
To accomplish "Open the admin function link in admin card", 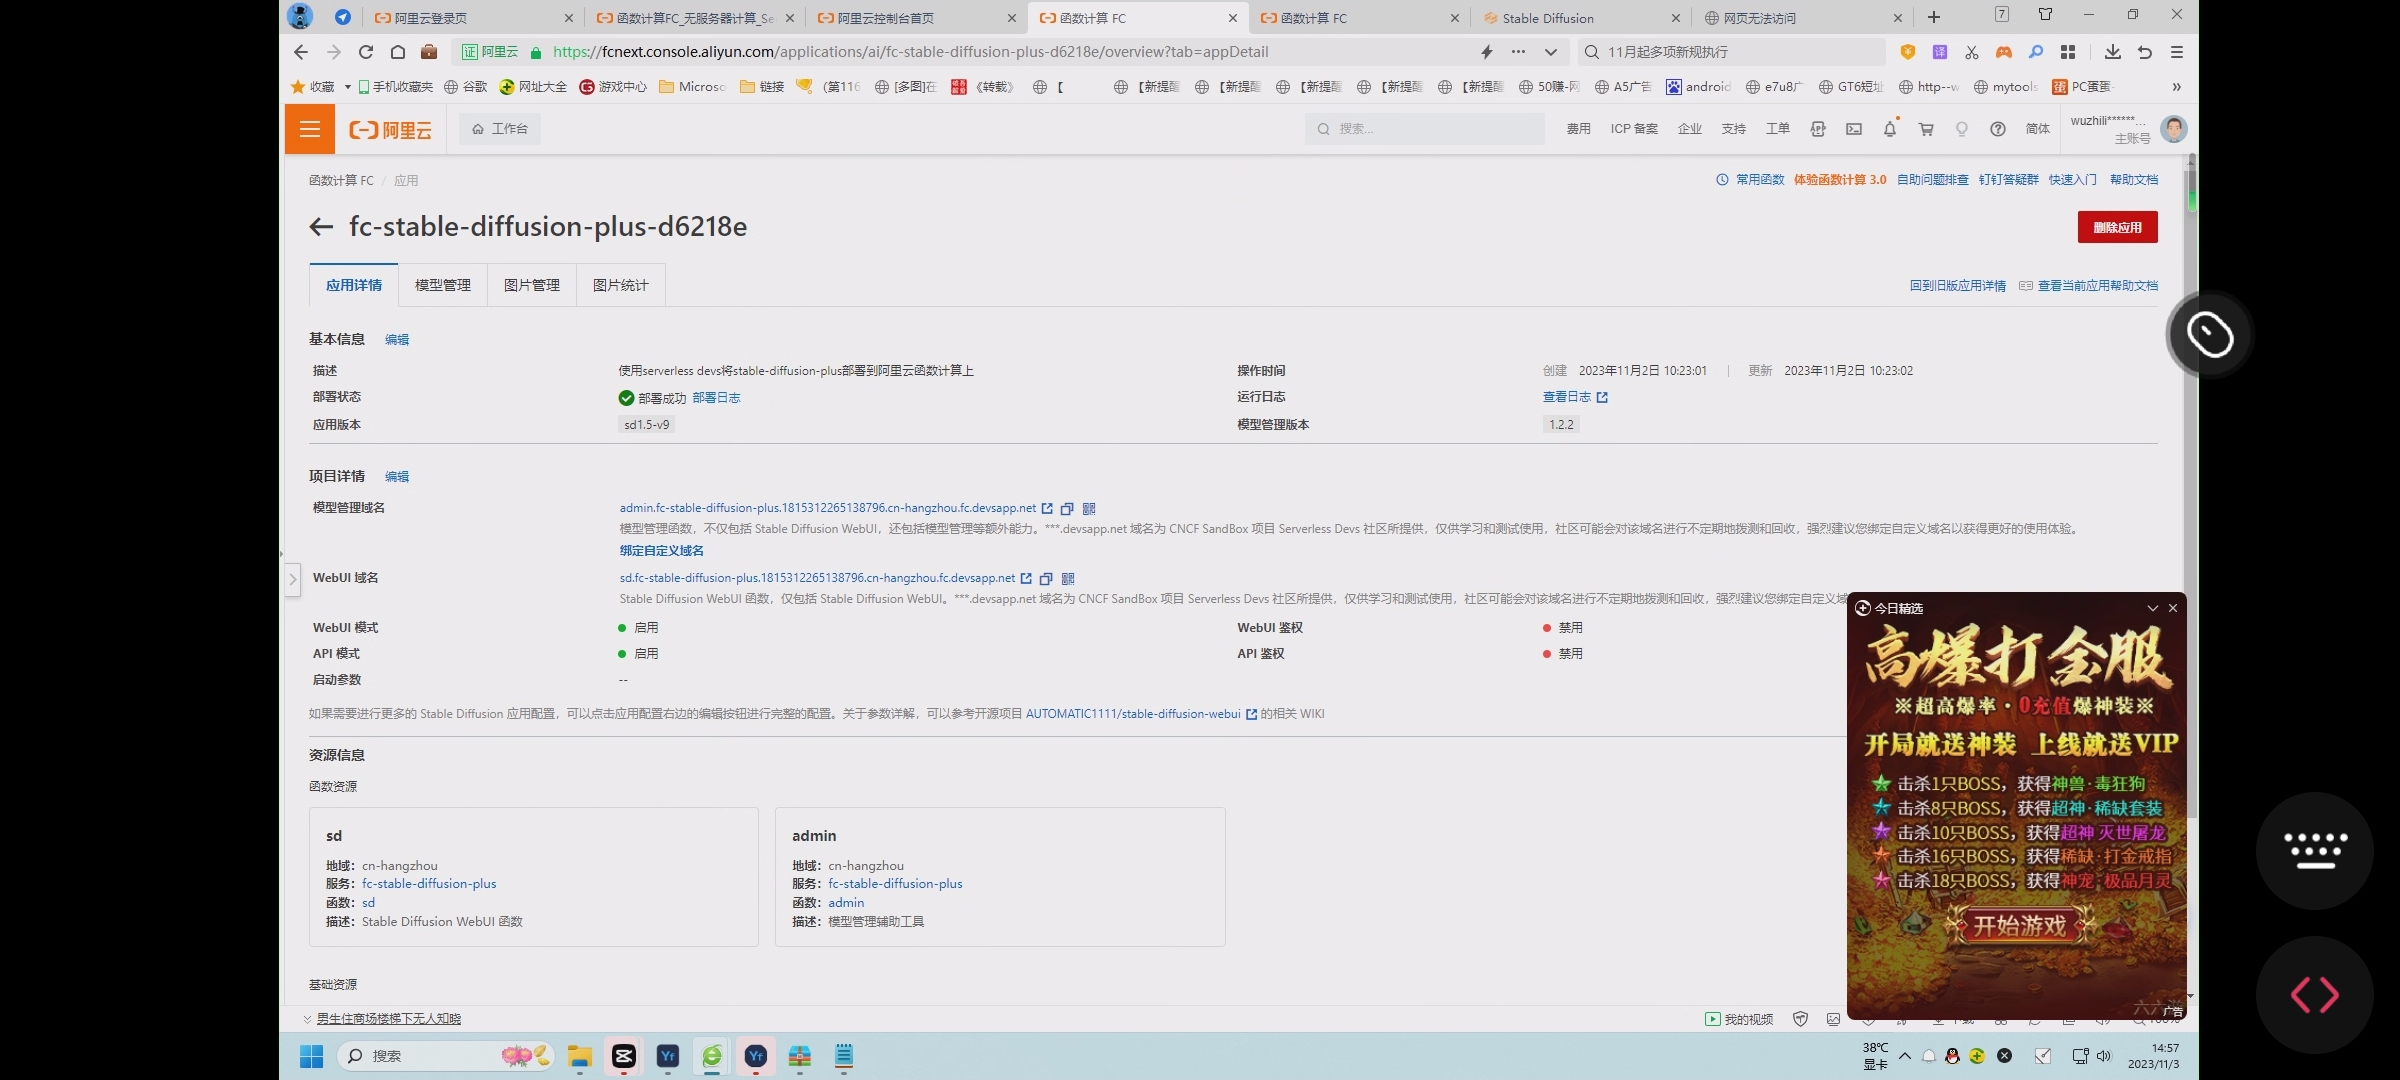I will 846,903.
